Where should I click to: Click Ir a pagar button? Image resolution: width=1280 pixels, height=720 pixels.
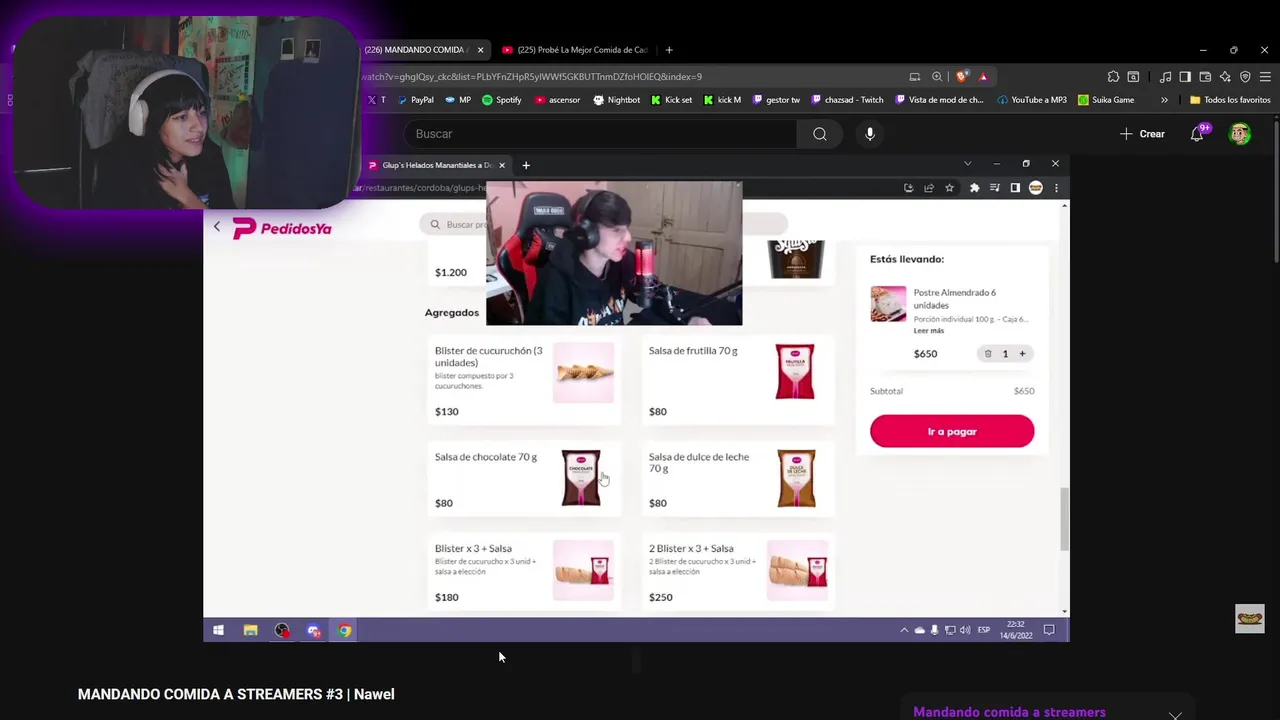click(x=952, y=432)
